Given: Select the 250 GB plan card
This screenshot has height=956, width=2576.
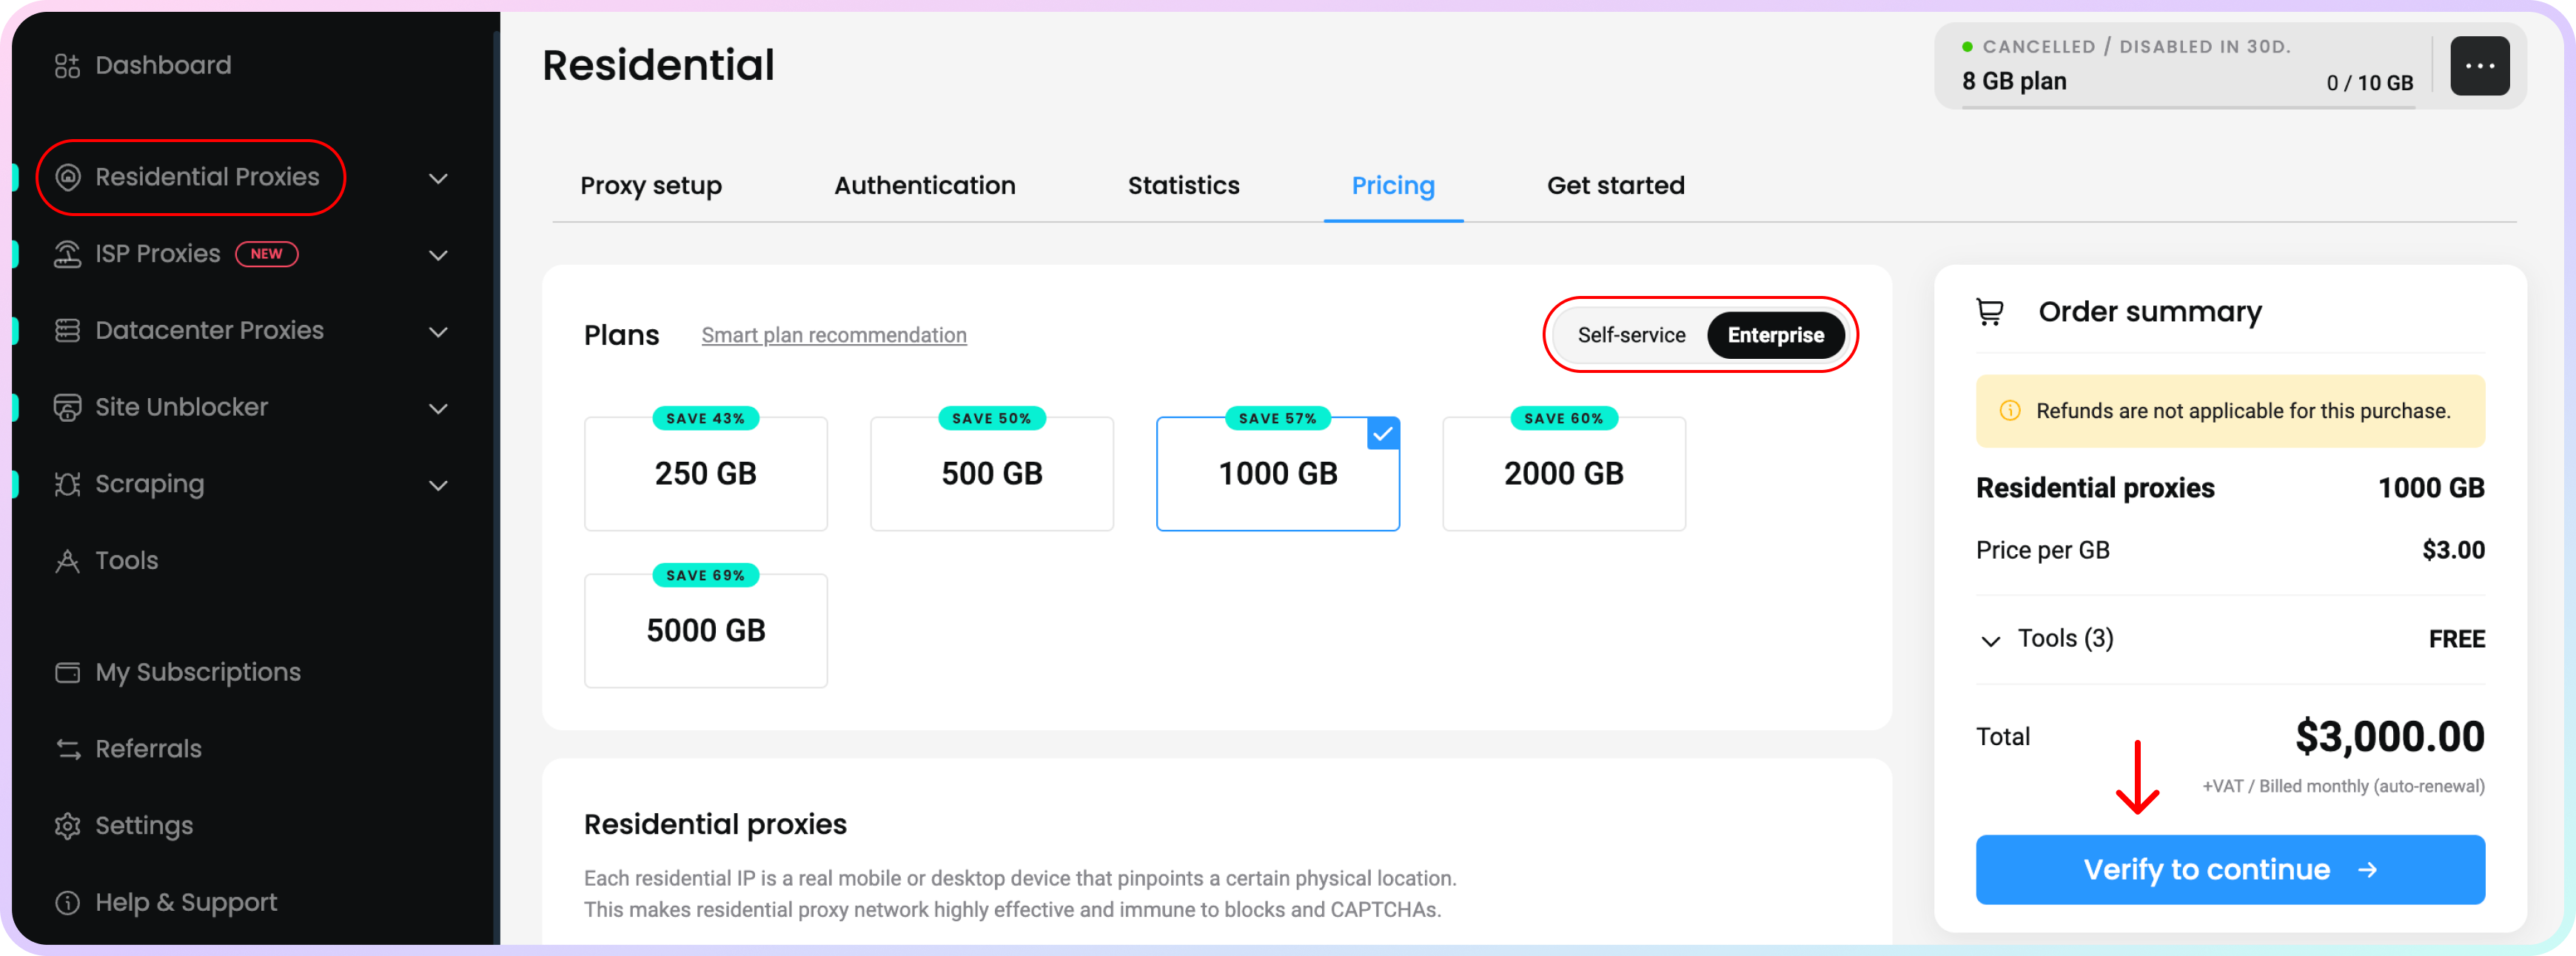Looking at the screenshot, I should click(705, 474).
